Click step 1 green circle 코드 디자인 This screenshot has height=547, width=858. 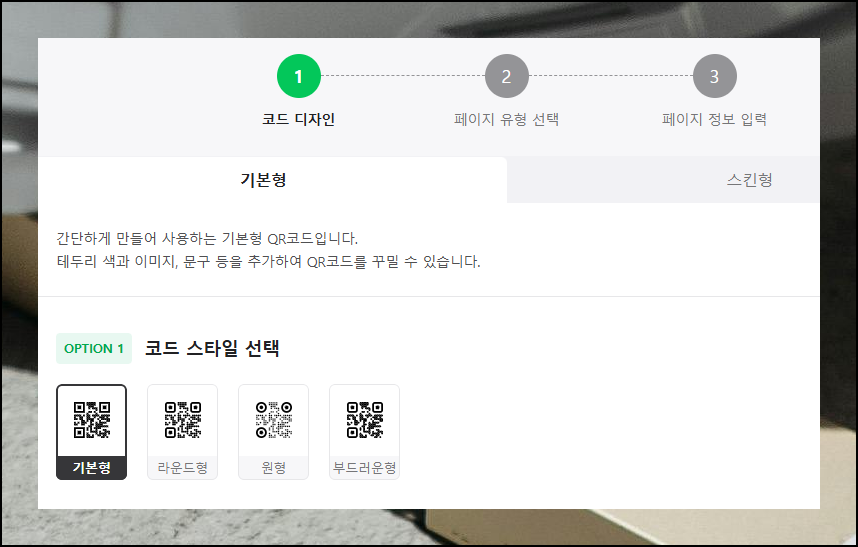tap(299, 76)
